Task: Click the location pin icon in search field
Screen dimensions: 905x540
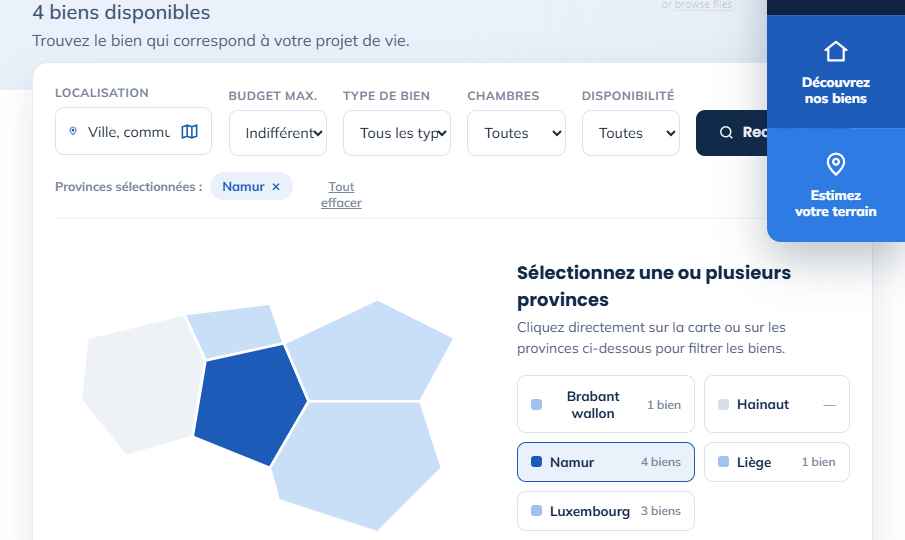Action: click(73, 131)
